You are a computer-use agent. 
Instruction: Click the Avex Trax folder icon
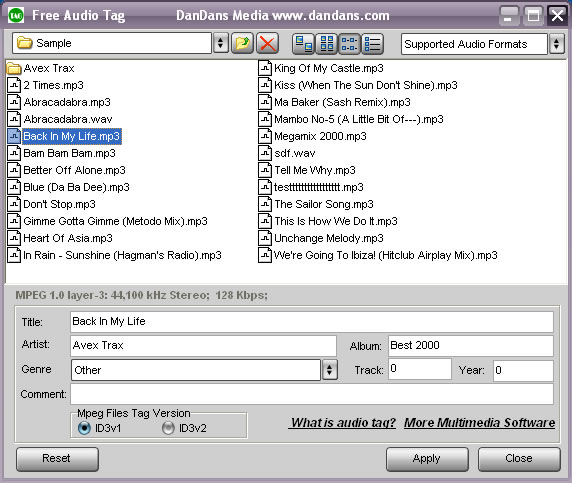[14, 68]
